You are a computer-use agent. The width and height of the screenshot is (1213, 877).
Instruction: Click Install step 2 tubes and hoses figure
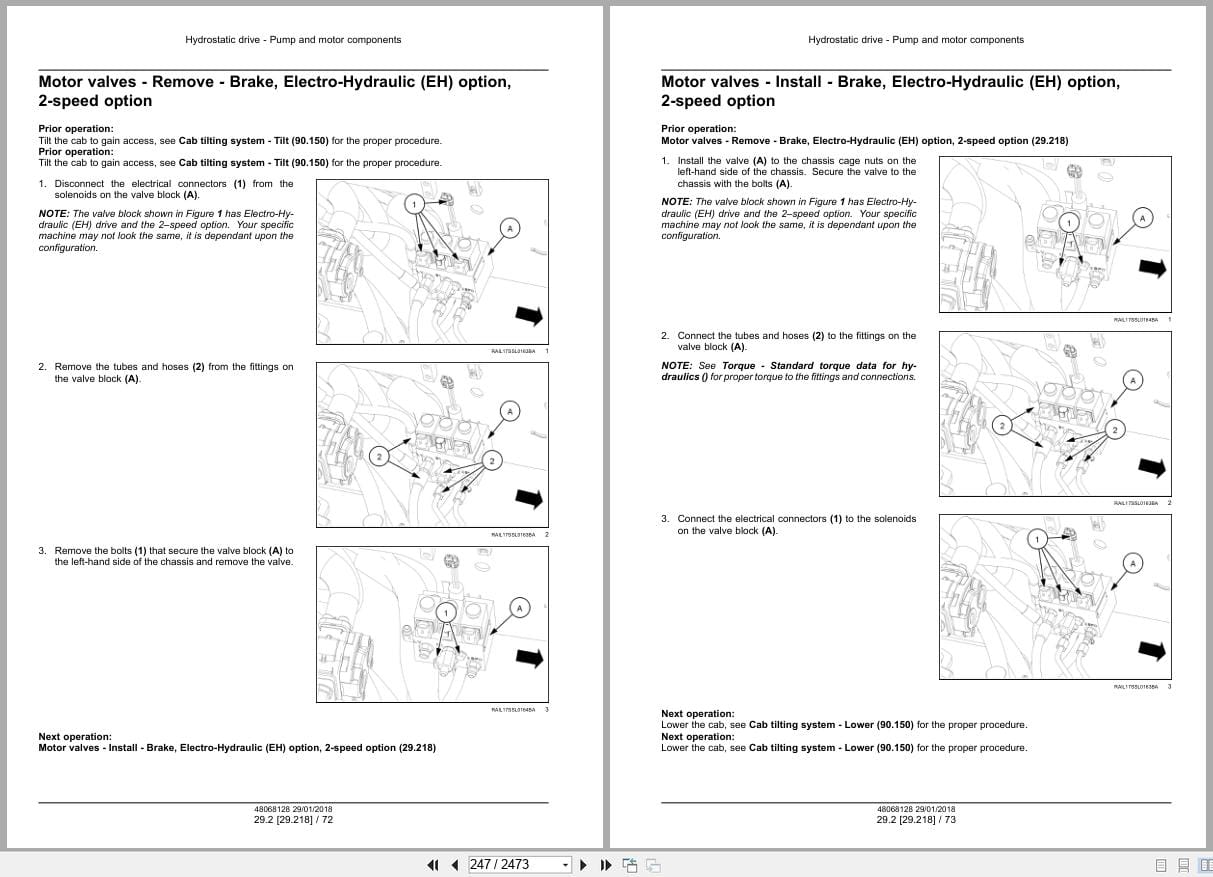1056,414
